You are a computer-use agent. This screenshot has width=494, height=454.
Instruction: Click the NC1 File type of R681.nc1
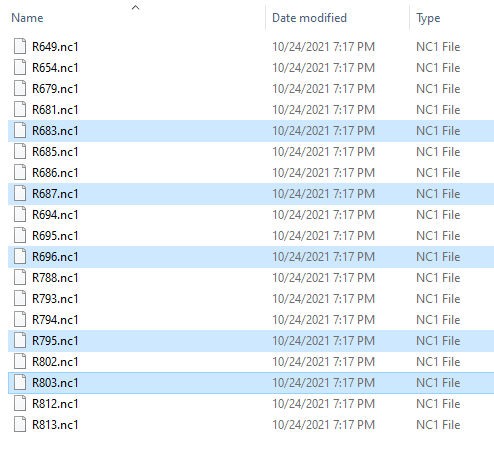pyautogui.click(x=438, y=110)
